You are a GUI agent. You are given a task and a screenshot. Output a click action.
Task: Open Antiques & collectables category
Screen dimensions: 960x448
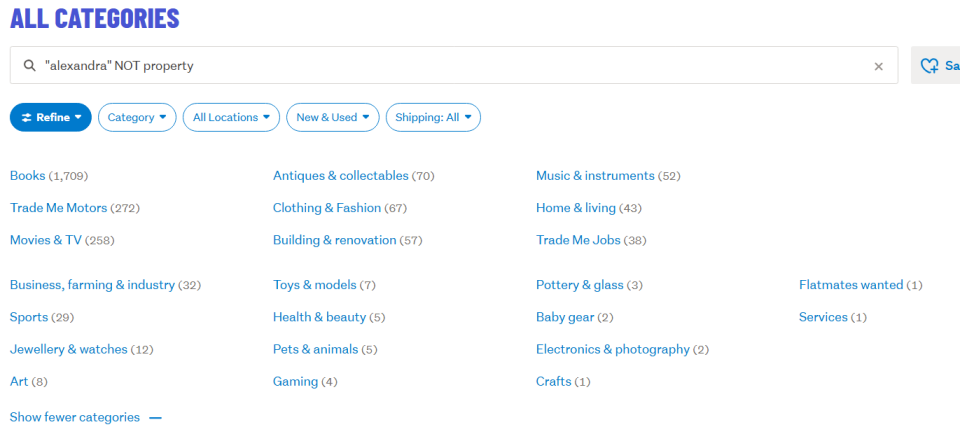point(340,176)
